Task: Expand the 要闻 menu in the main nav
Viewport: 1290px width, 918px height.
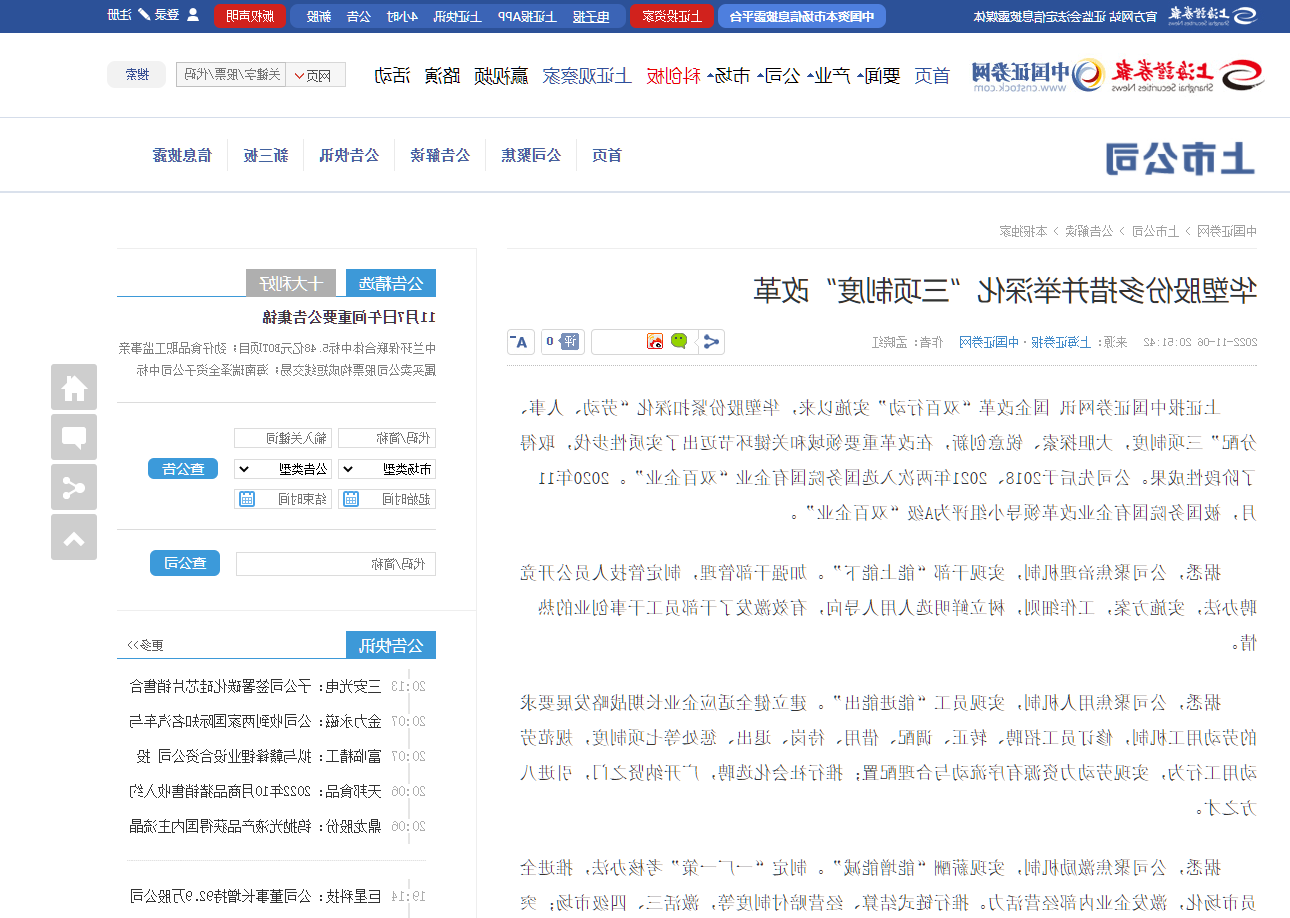Action: (877, 75)
